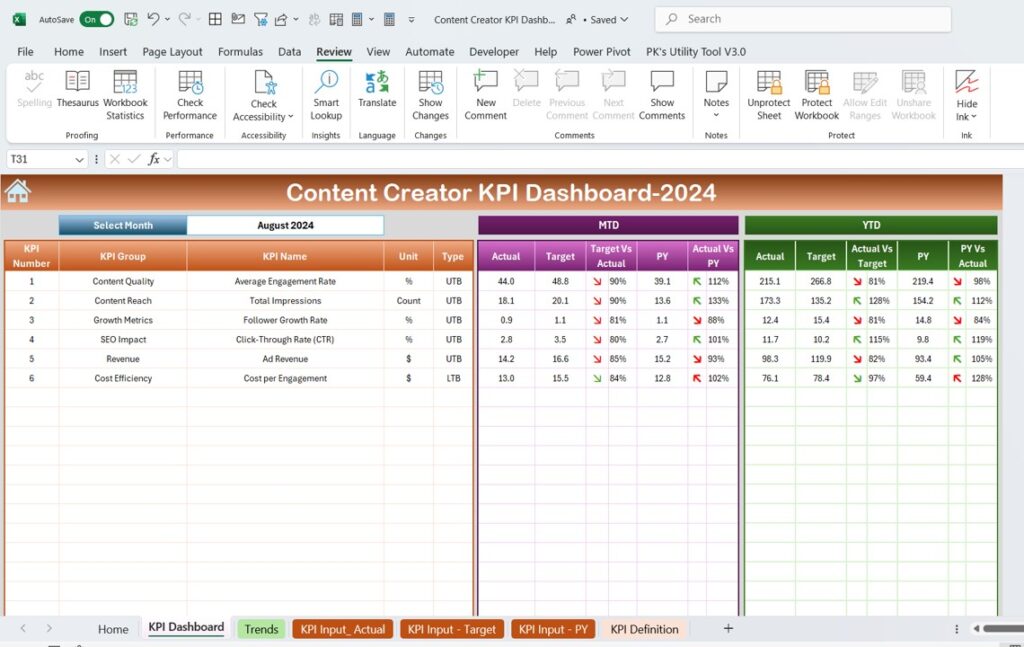Toggle the AutoSave switch
1024x647 pixels.
click(97, 19)
